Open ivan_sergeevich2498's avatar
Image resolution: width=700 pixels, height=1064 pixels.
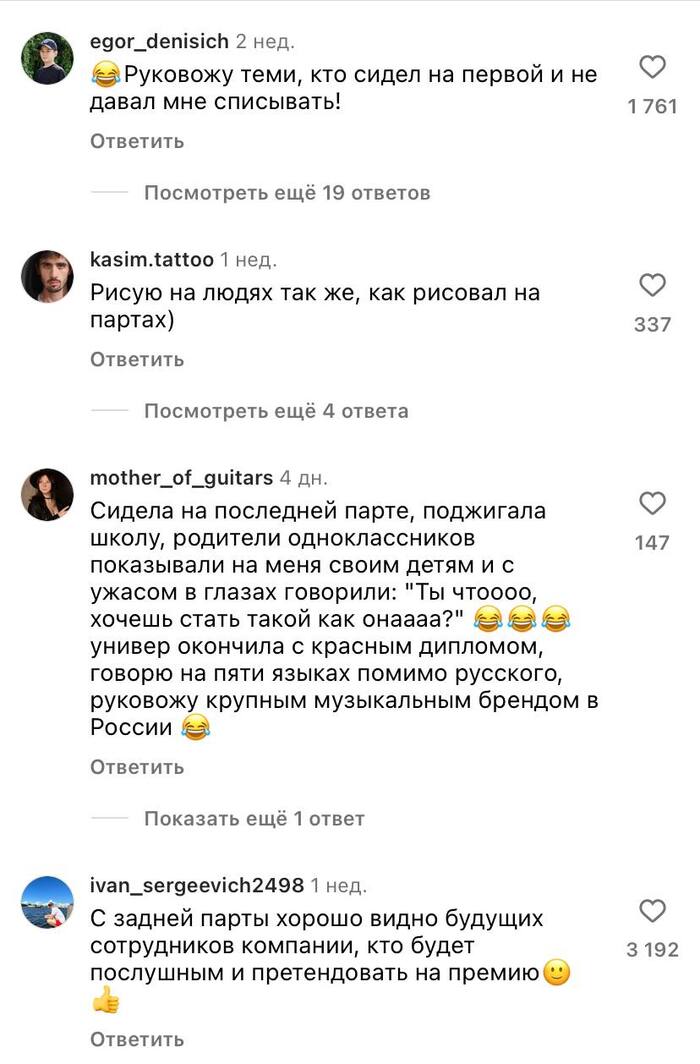coord(47,901)
